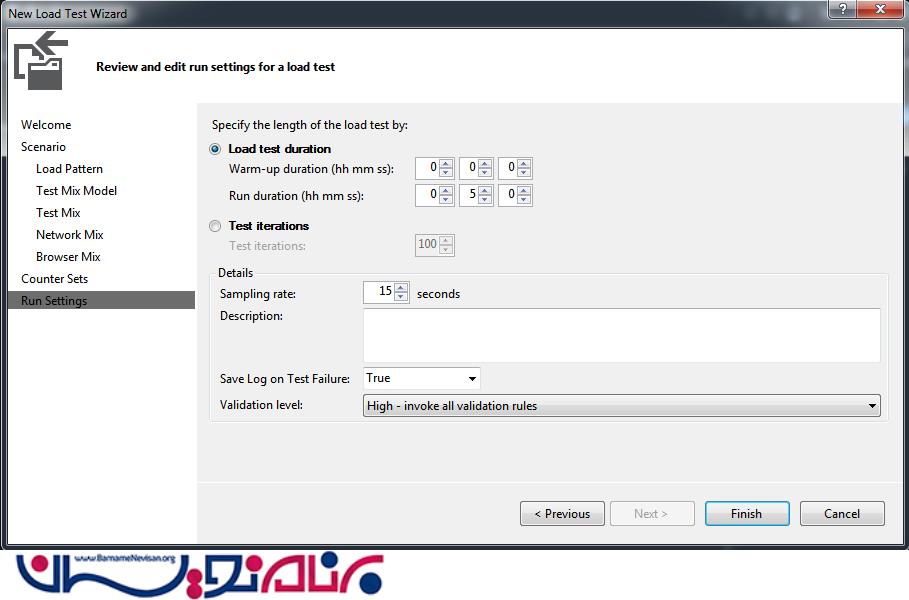Open the Save Log on Test Failure dropdown

(471, 379)
